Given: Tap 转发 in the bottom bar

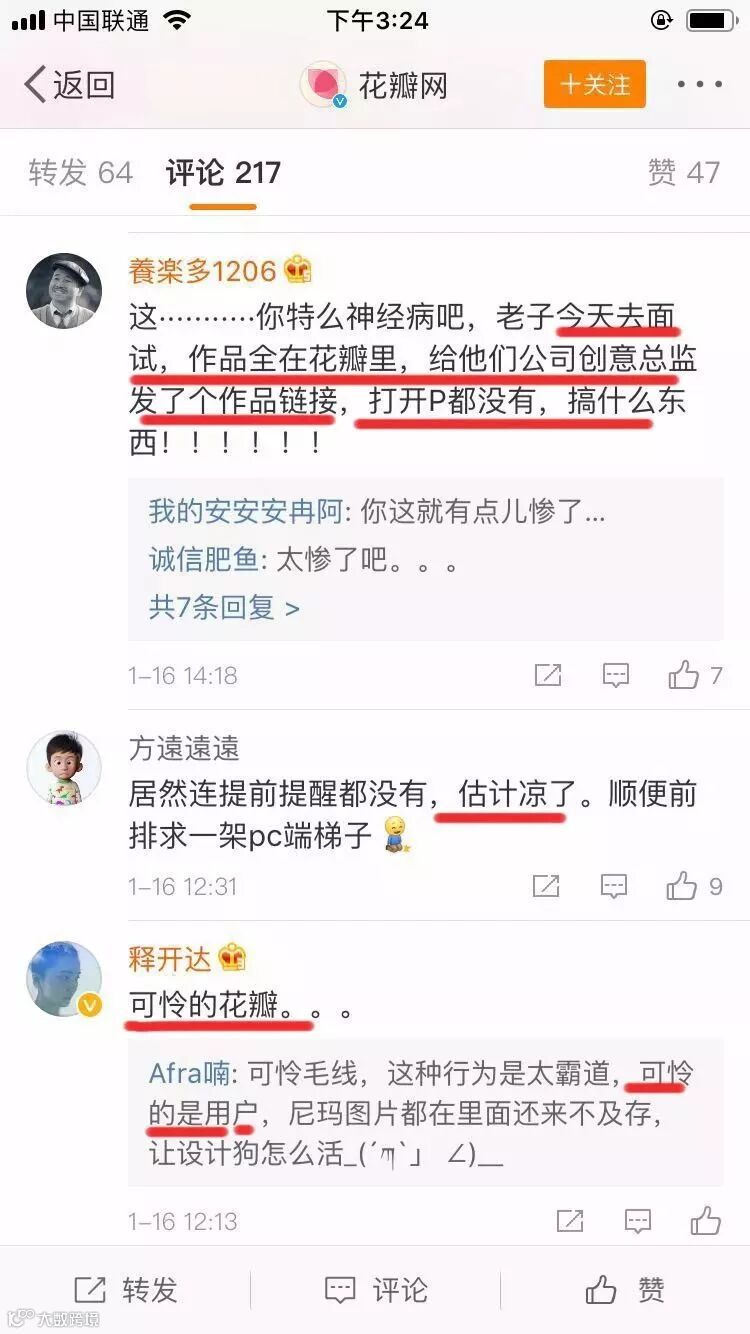Looking at the screenshot, I should (125, 1290).
